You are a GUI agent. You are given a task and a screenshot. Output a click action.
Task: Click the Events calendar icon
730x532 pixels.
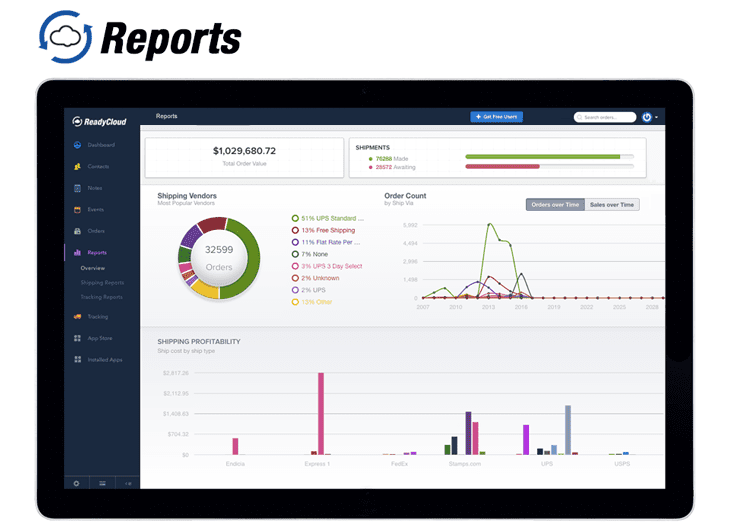77,209
